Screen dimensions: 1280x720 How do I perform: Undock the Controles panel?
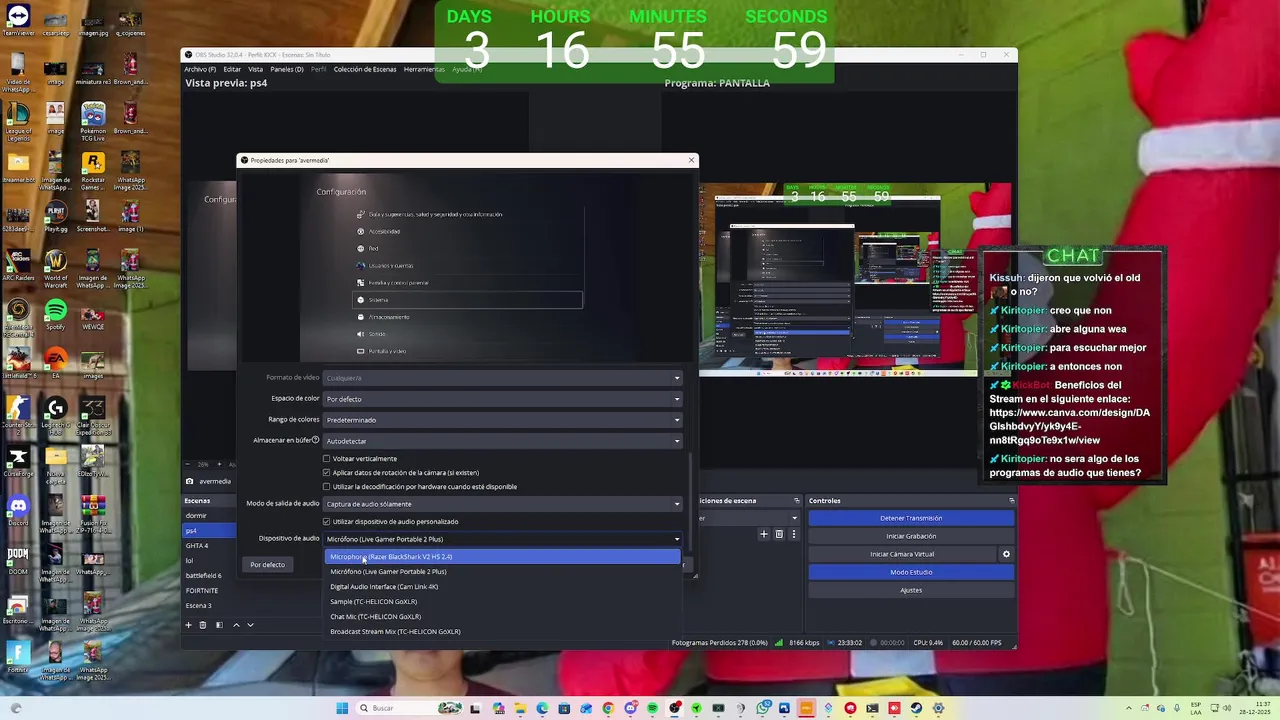click(1011, 500)
